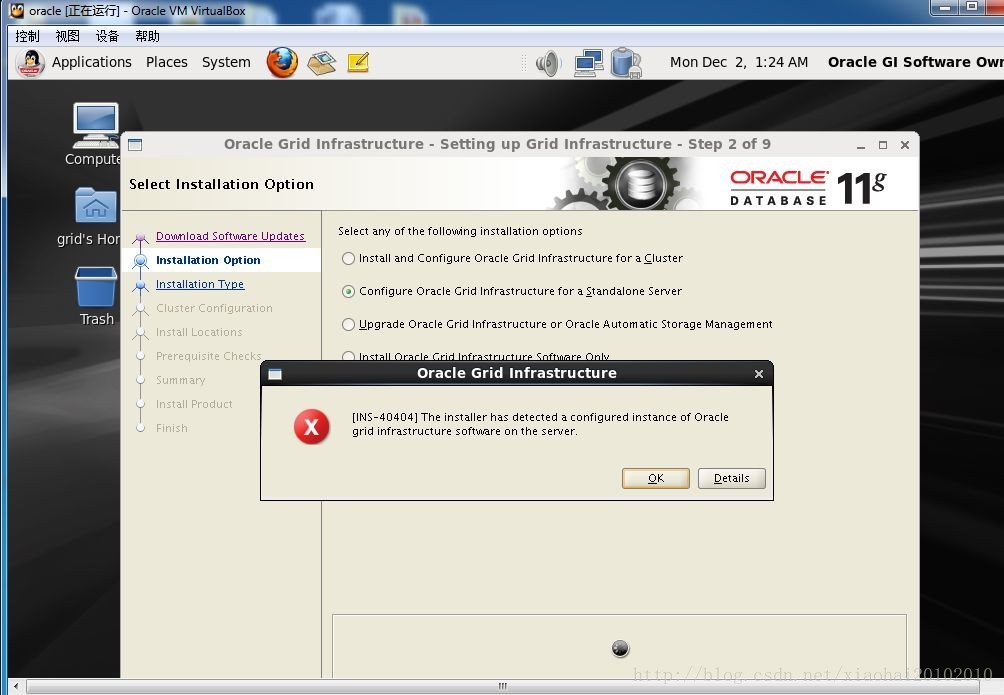
Task: Go to Installation Type step
Action: coord(200,284)
